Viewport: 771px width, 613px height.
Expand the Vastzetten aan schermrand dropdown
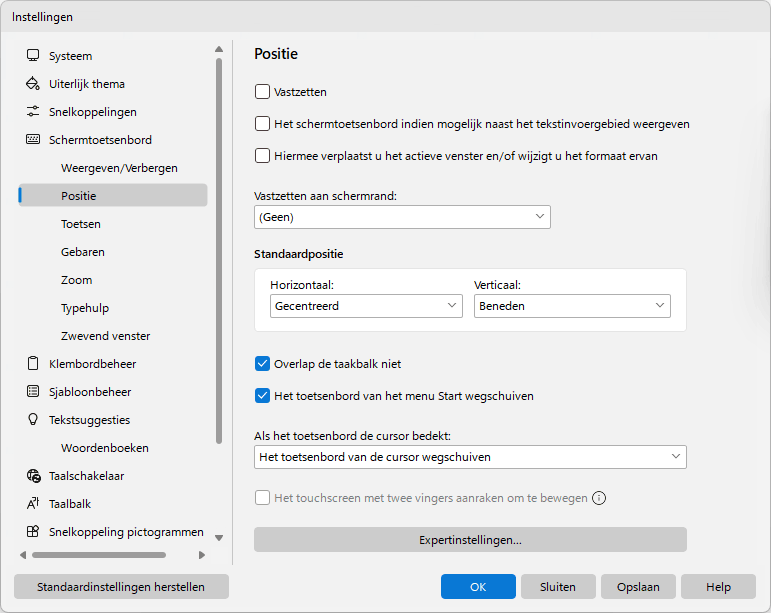[x=402, y=217]
